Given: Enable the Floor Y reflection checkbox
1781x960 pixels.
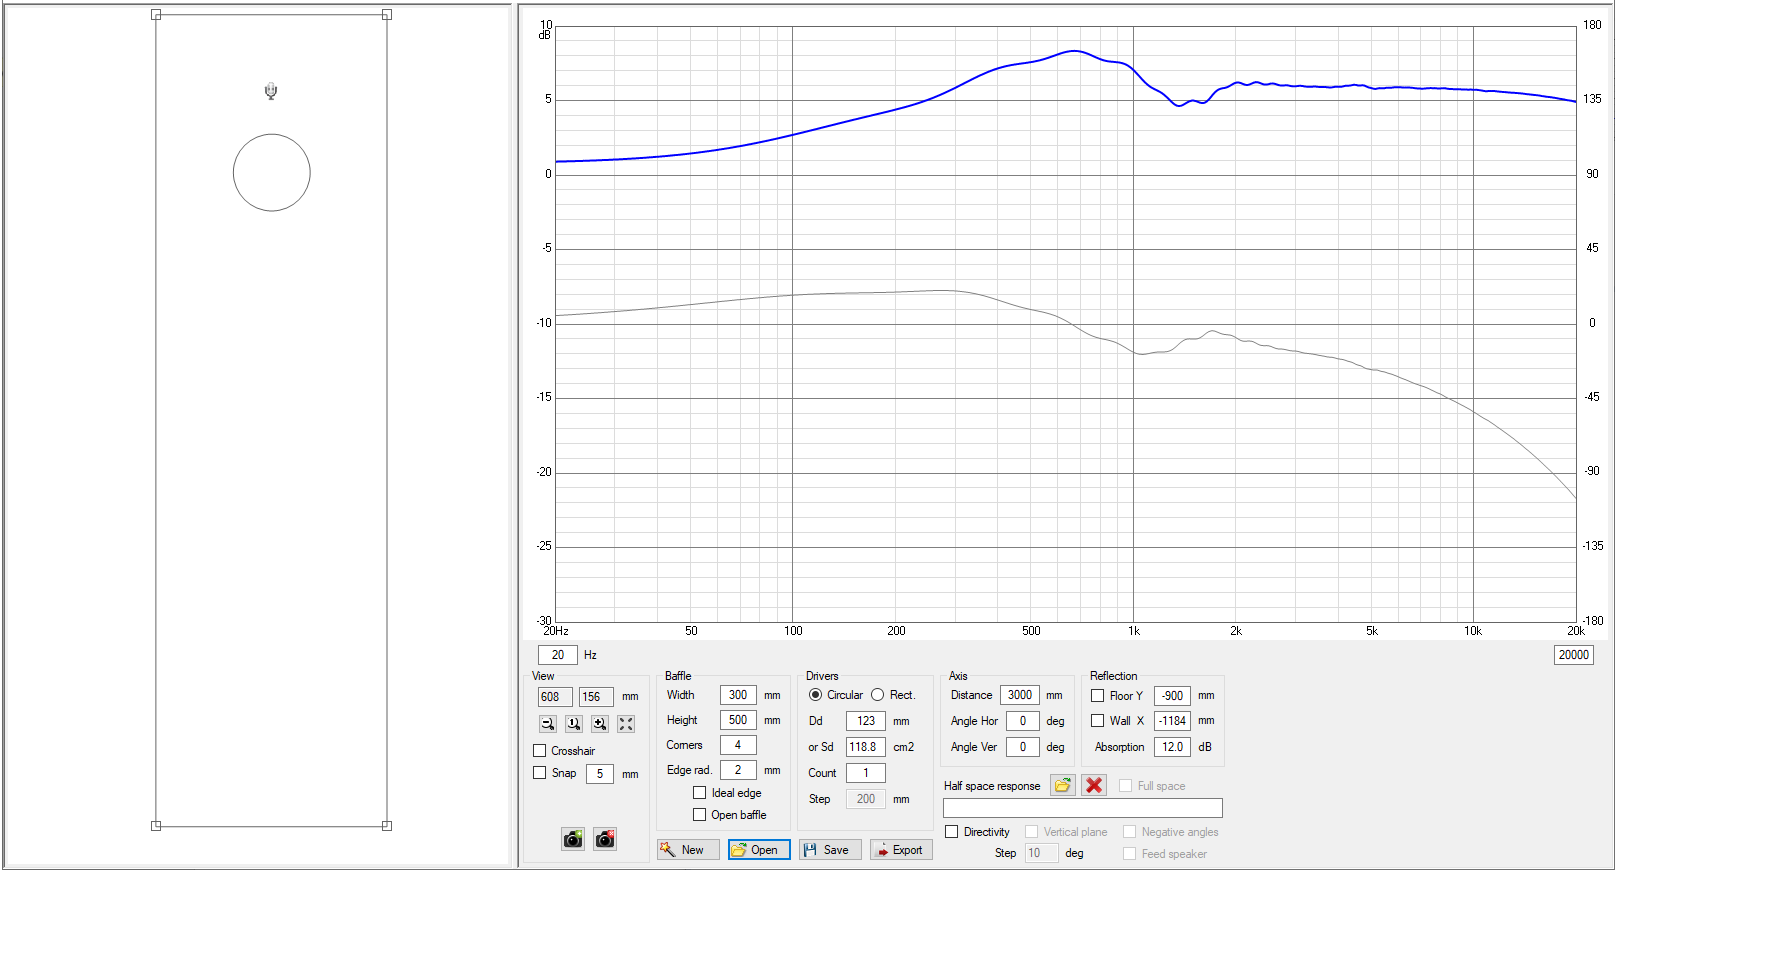Looking at the screenshot, I should coord(1098,696).
